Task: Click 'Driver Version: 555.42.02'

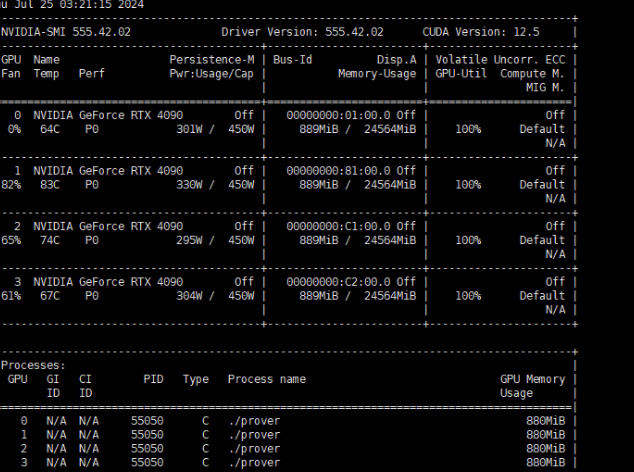Action: point(302,32)
